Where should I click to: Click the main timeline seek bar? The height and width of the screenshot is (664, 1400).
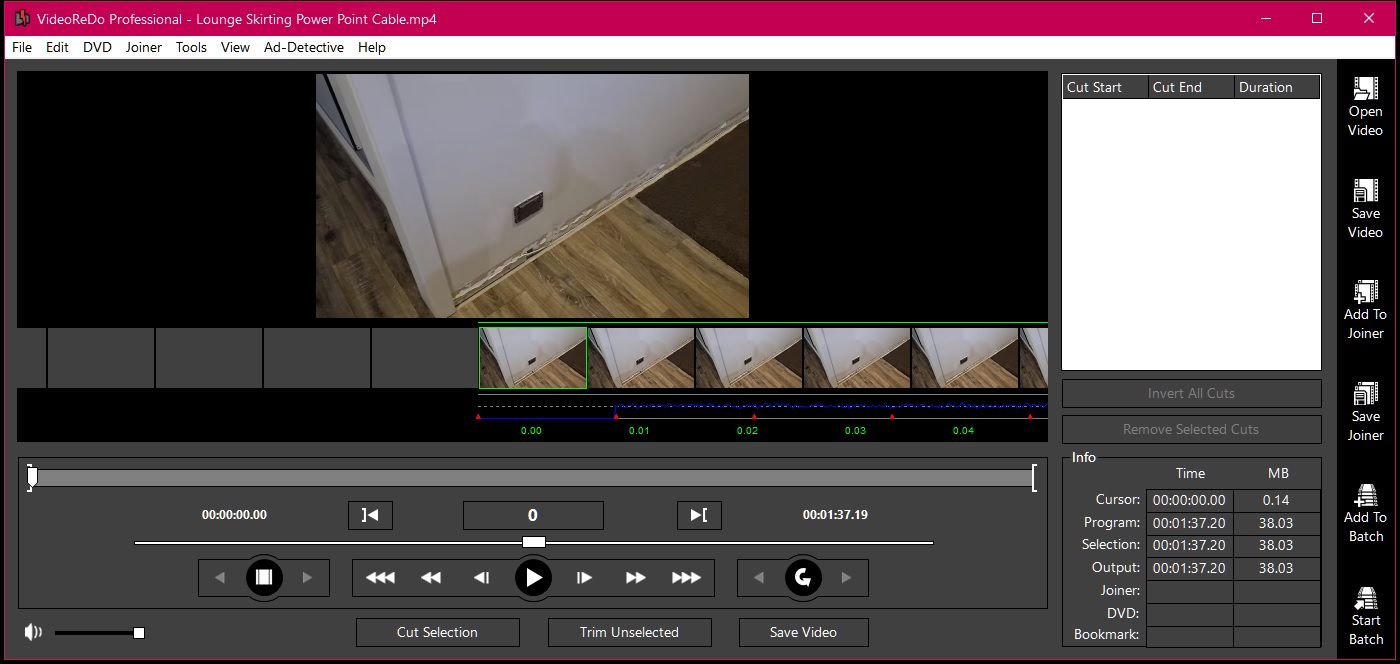click(533, 478)
